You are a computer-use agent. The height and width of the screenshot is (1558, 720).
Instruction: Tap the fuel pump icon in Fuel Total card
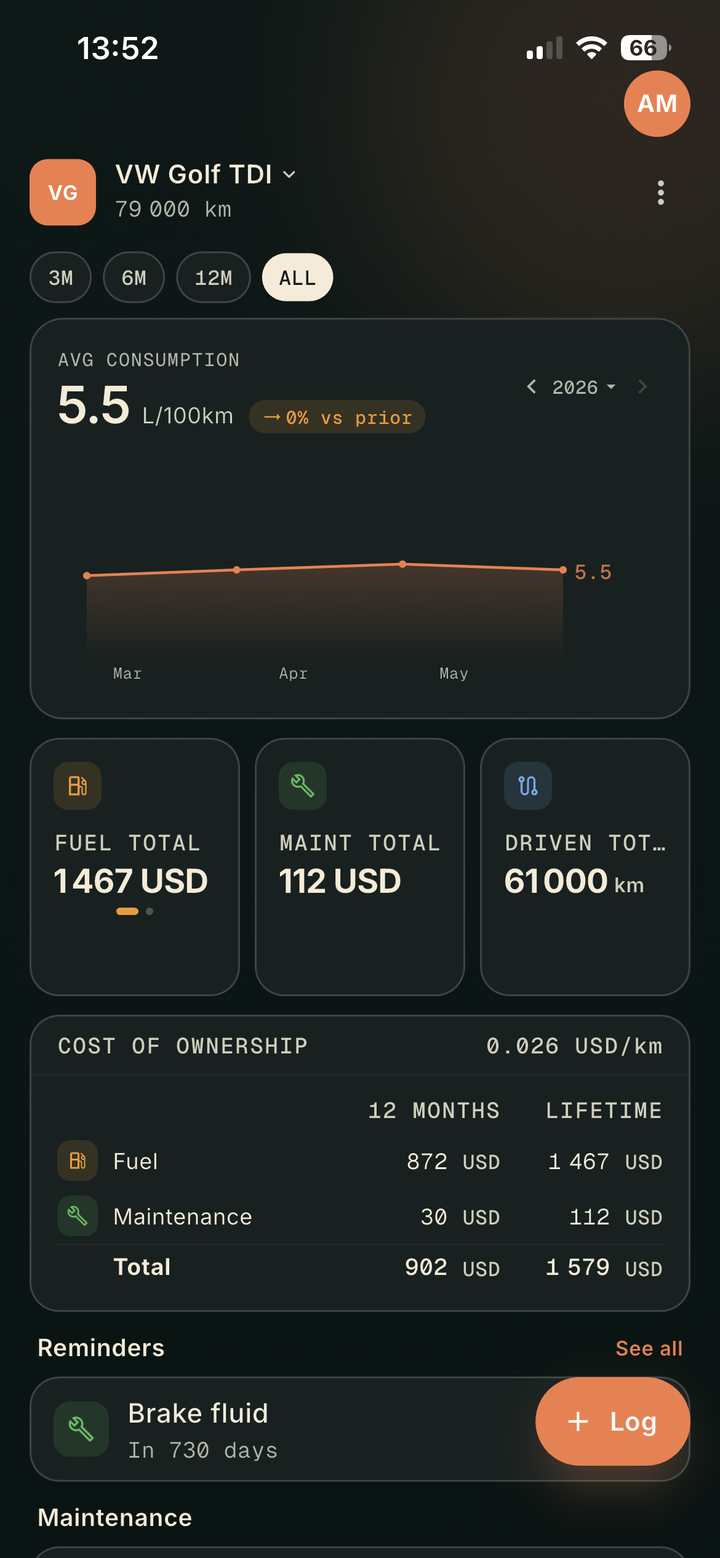coord(77,786)
